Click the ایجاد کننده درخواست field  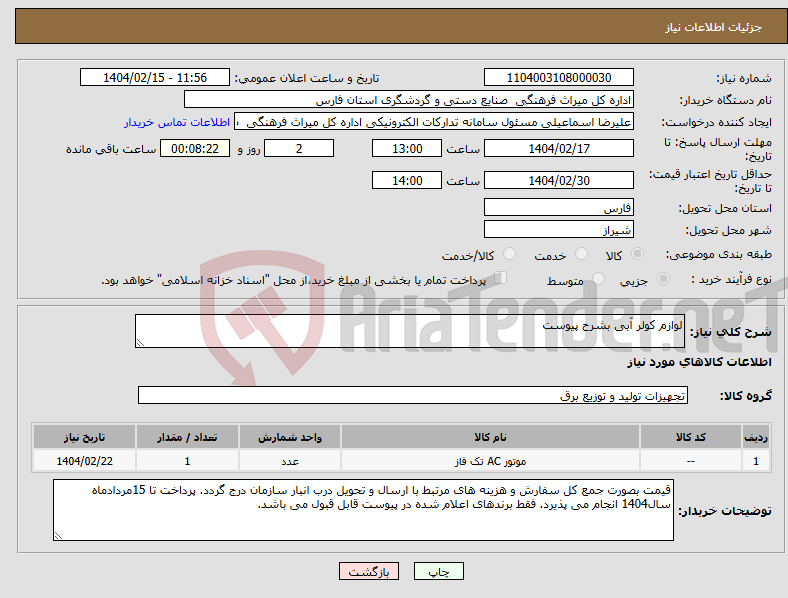434,122
